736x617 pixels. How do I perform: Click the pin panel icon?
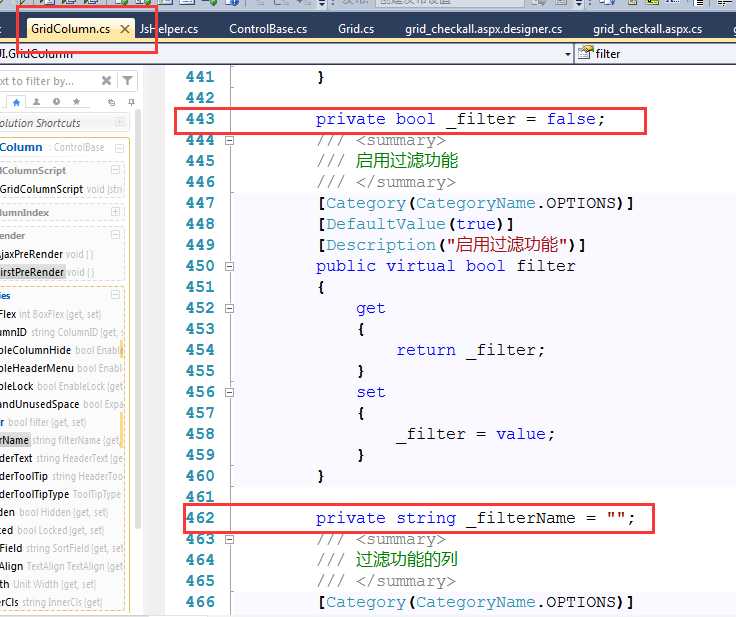click(131, 102)
